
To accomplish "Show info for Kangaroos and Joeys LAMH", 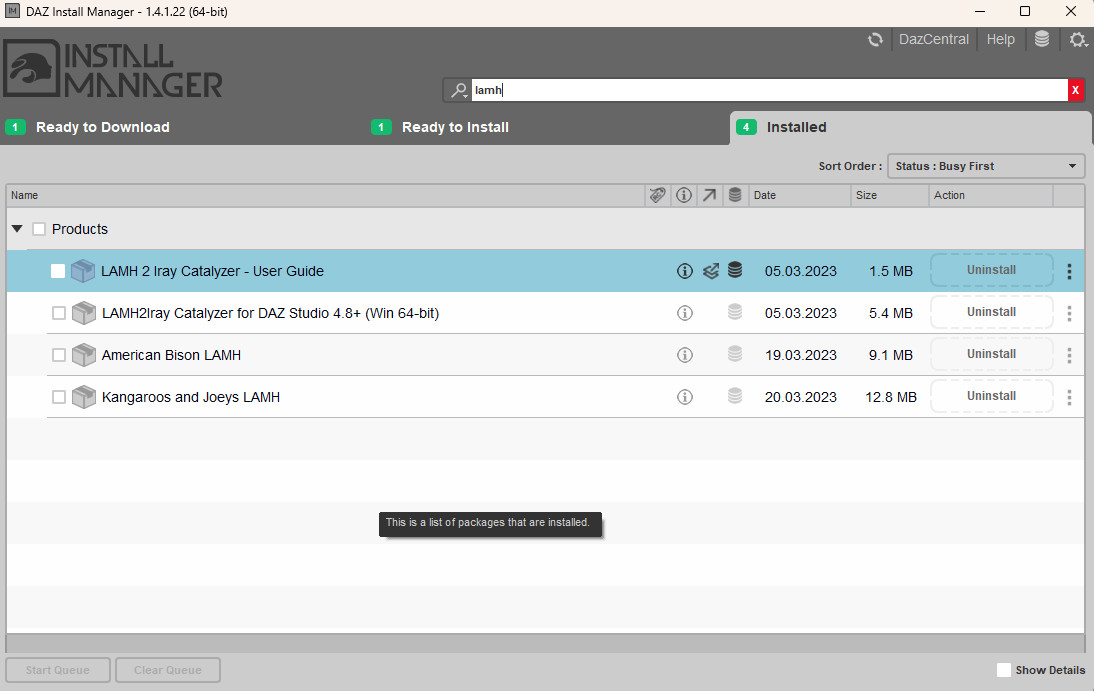I will pos(685,396).
